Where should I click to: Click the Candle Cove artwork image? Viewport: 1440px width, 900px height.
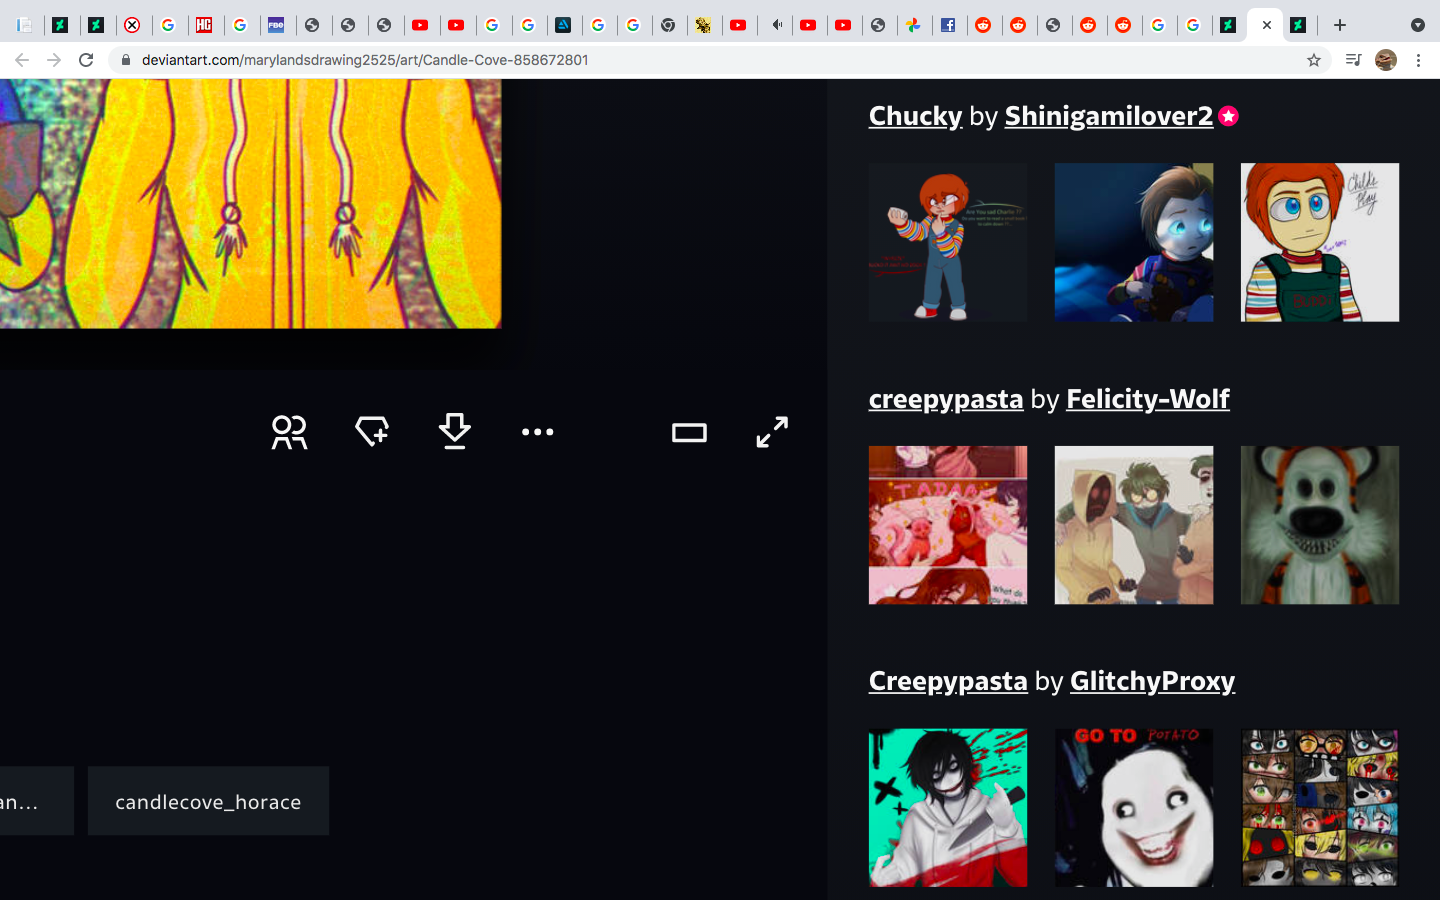(x=250, y=204)
